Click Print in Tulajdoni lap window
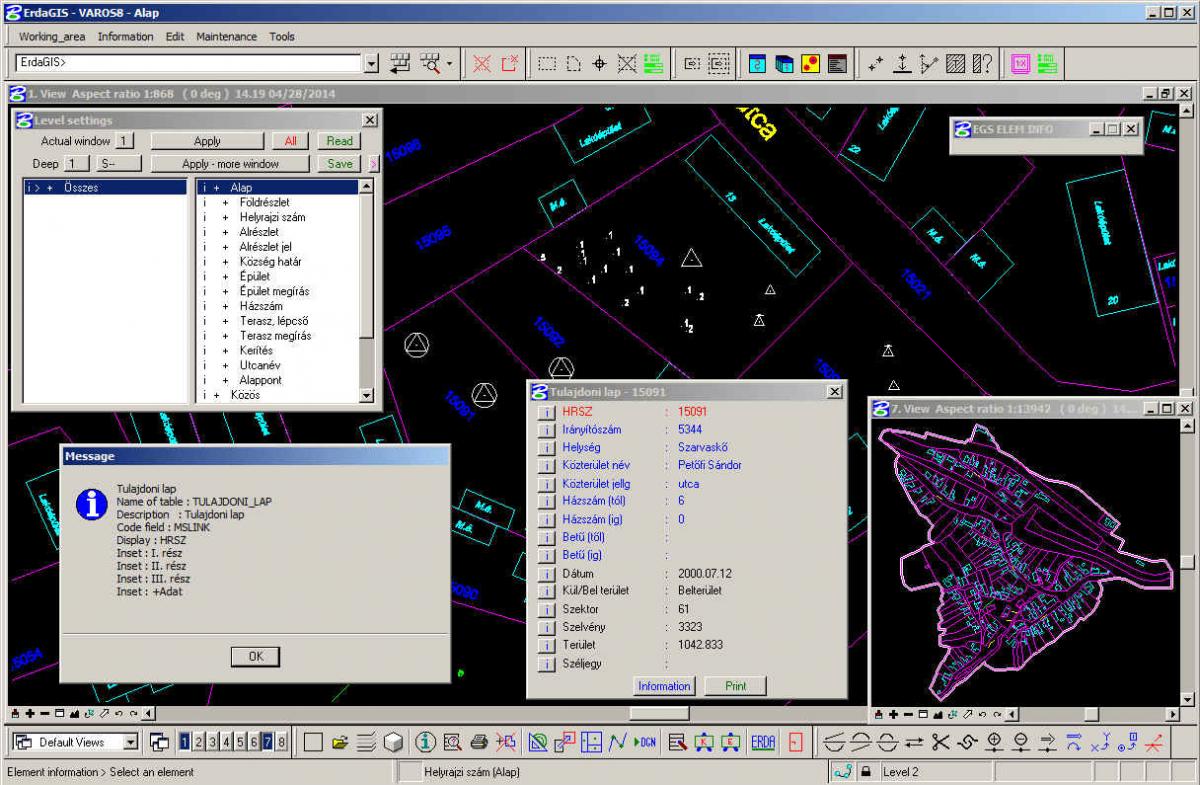Viewport: 1200px width, 785px height. (x=736, y=686)
